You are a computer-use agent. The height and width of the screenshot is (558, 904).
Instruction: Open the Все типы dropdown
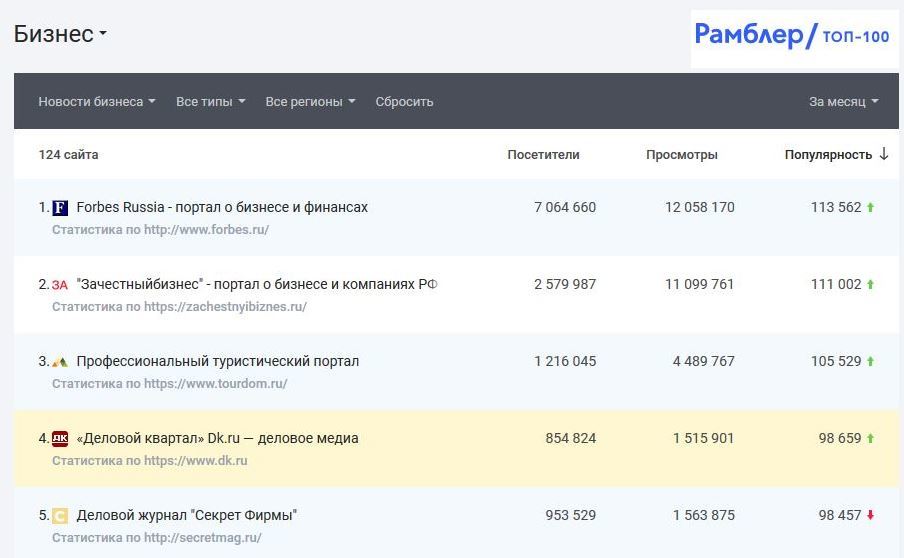click(210, 102)
